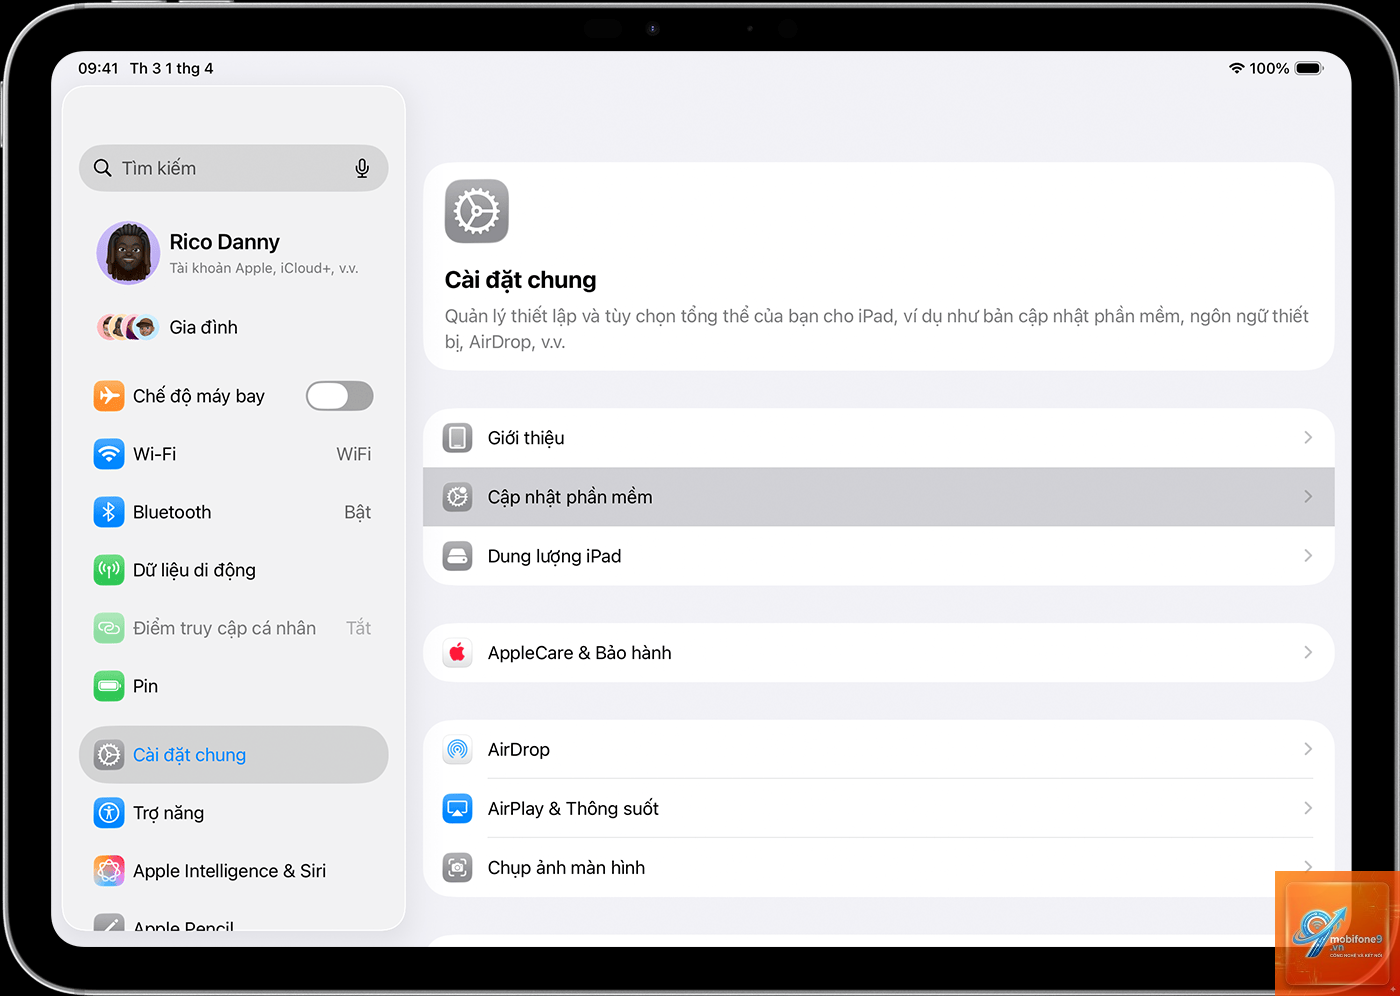Open AirDrop settings row
The image size is (1400, 996).
coord(879,750)
